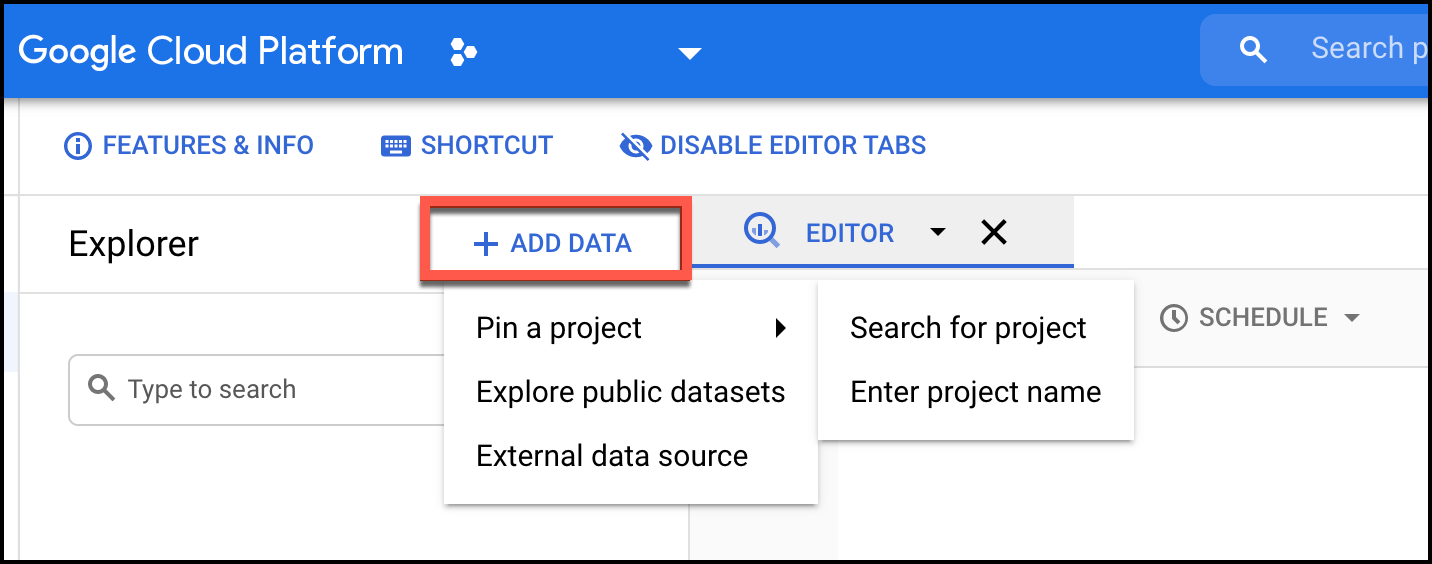Viewport: 1432px width, 564px height.
Task: Toggle Disable Editor Tabs eye icon
Action: tap(635, 146)
